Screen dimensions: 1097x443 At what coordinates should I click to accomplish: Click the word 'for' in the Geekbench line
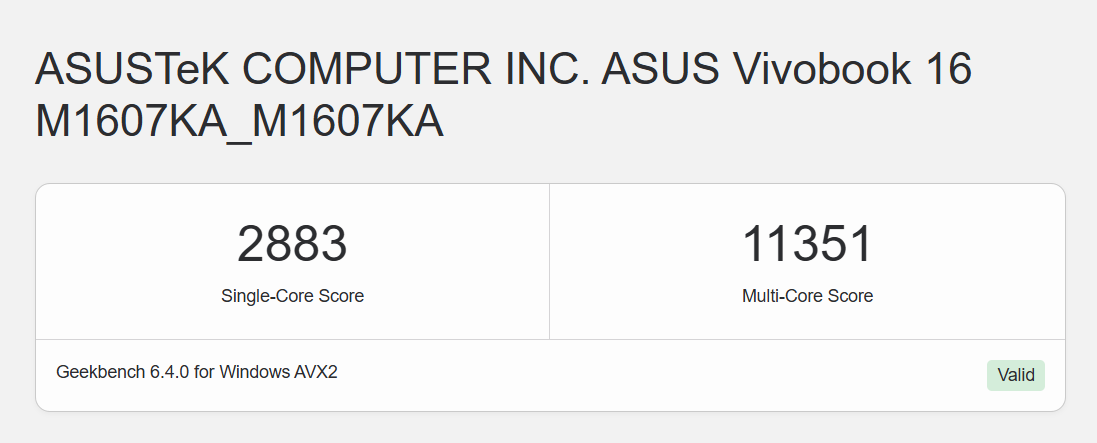click(x=206, y=372)
